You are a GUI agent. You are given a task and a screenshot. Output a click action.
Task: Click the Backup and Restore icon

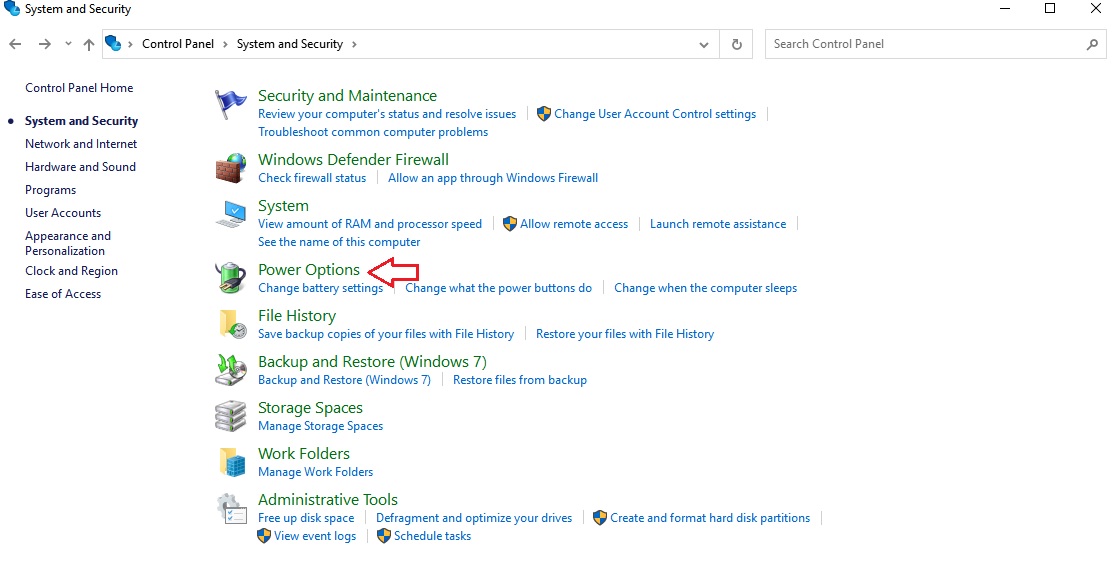tap(230, 370)
